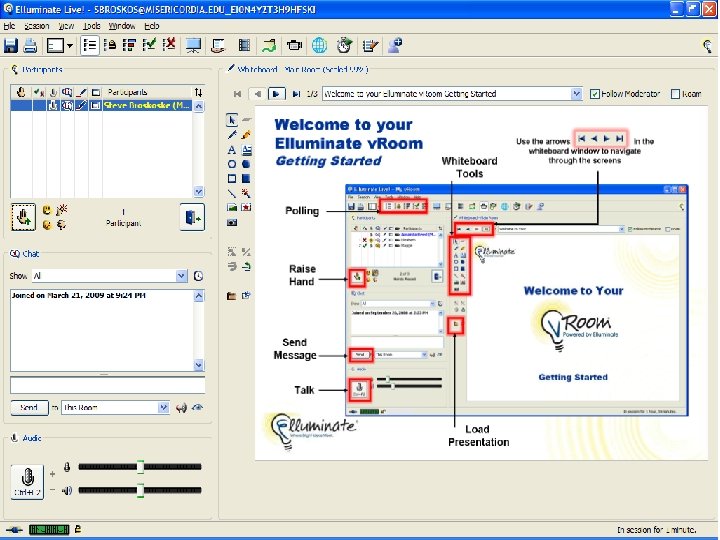Raise hand using the hand button

23,217
